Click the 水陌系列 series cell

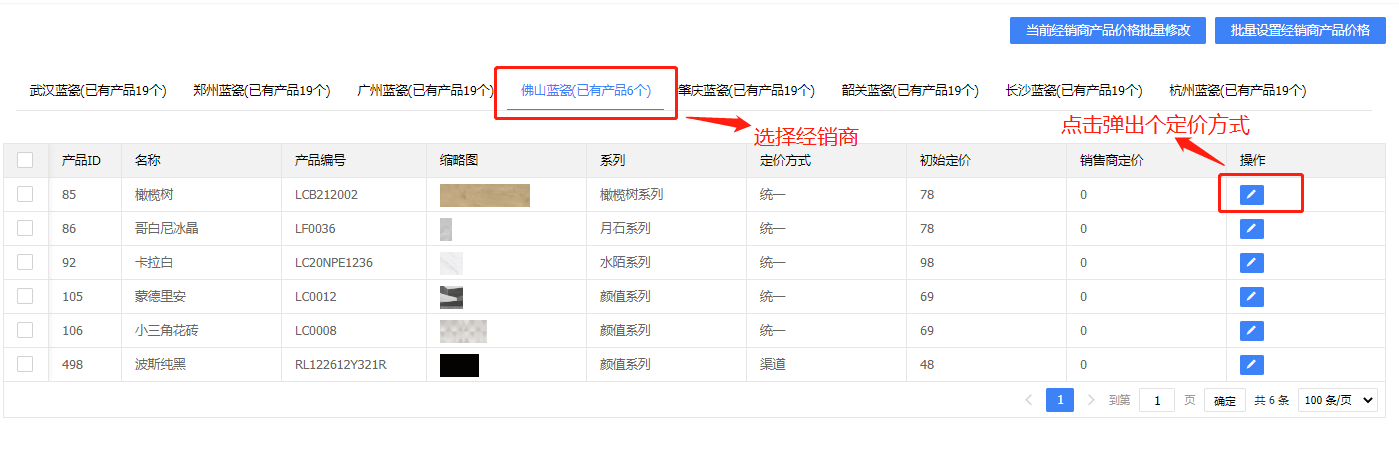point(625,263)
